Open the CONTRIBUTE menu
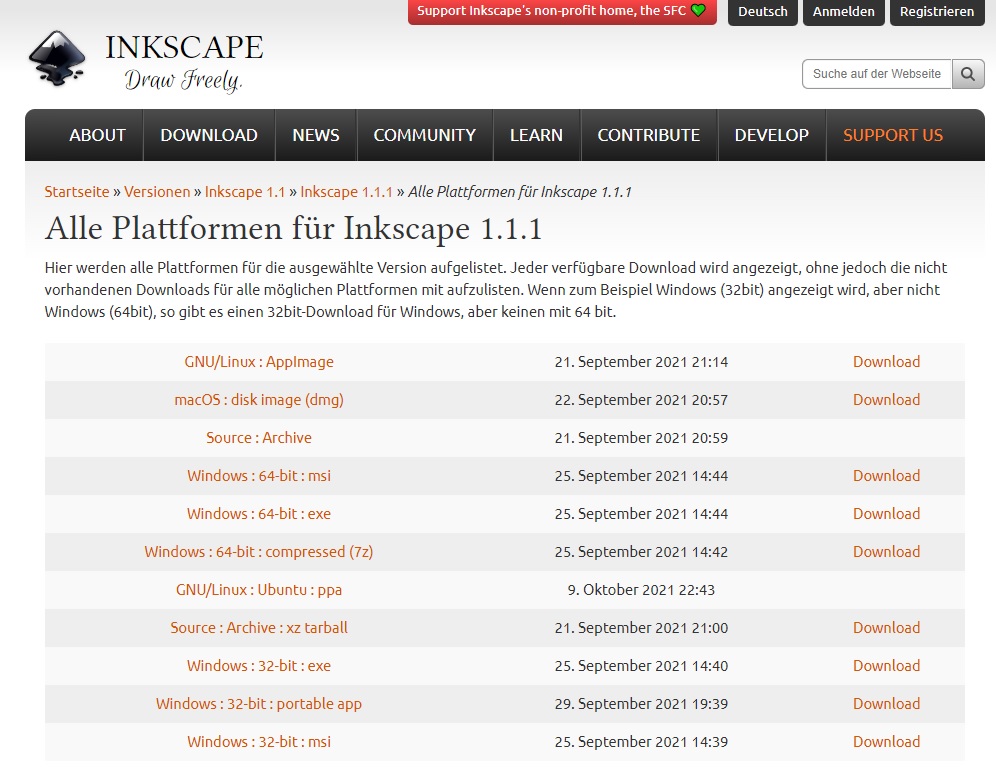The width and height of the screenshot is (996, 768). point(649,135)
